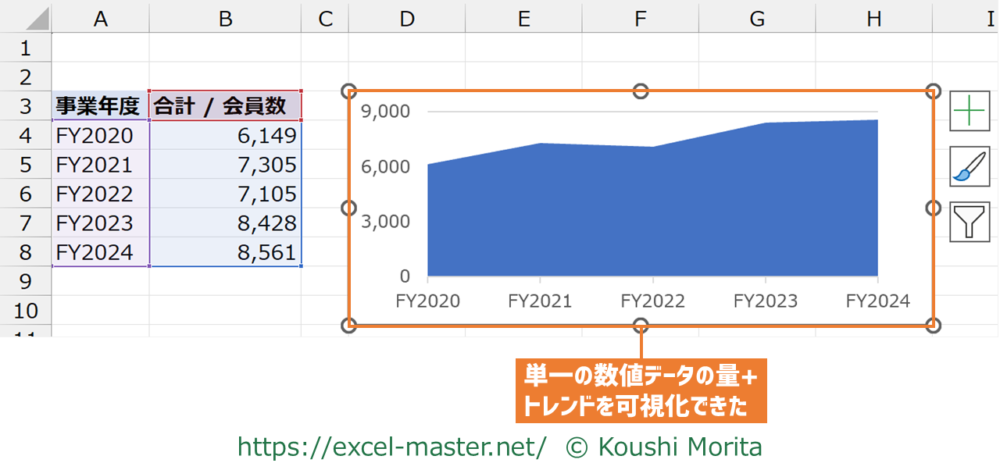Click the 合計 / 会員数 header cell

225,106
